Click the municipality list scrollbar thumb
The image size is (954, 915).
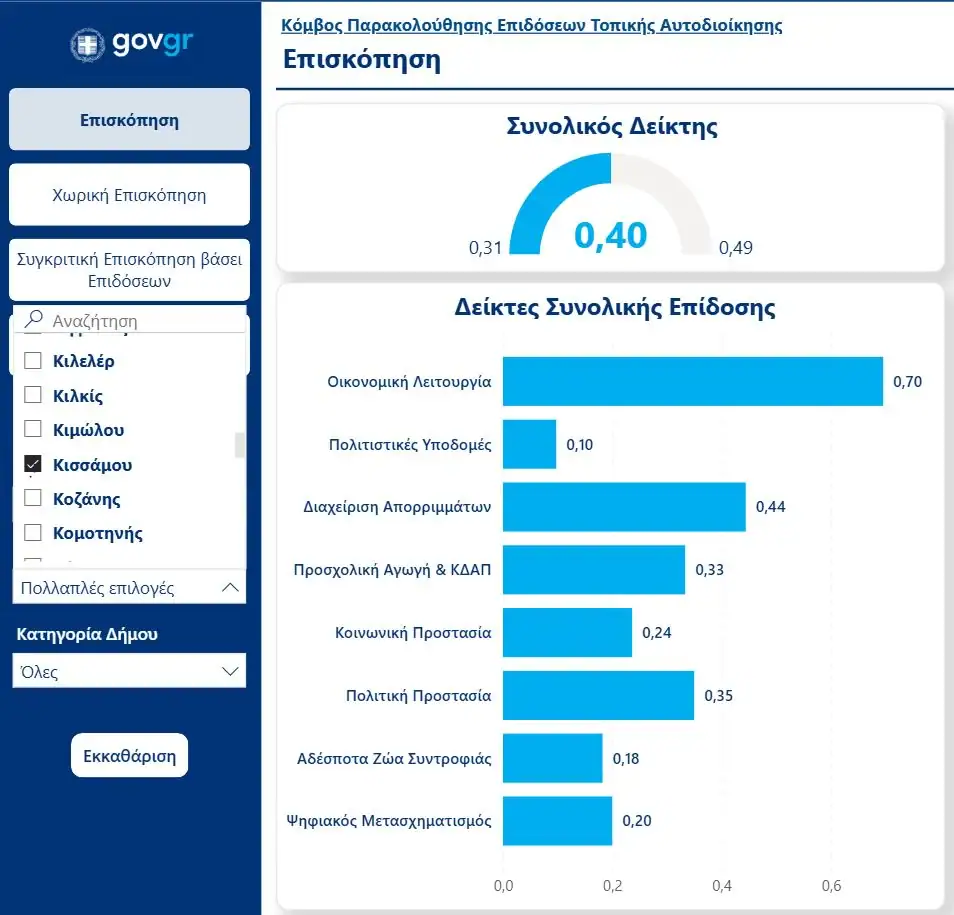click(239, 445)
